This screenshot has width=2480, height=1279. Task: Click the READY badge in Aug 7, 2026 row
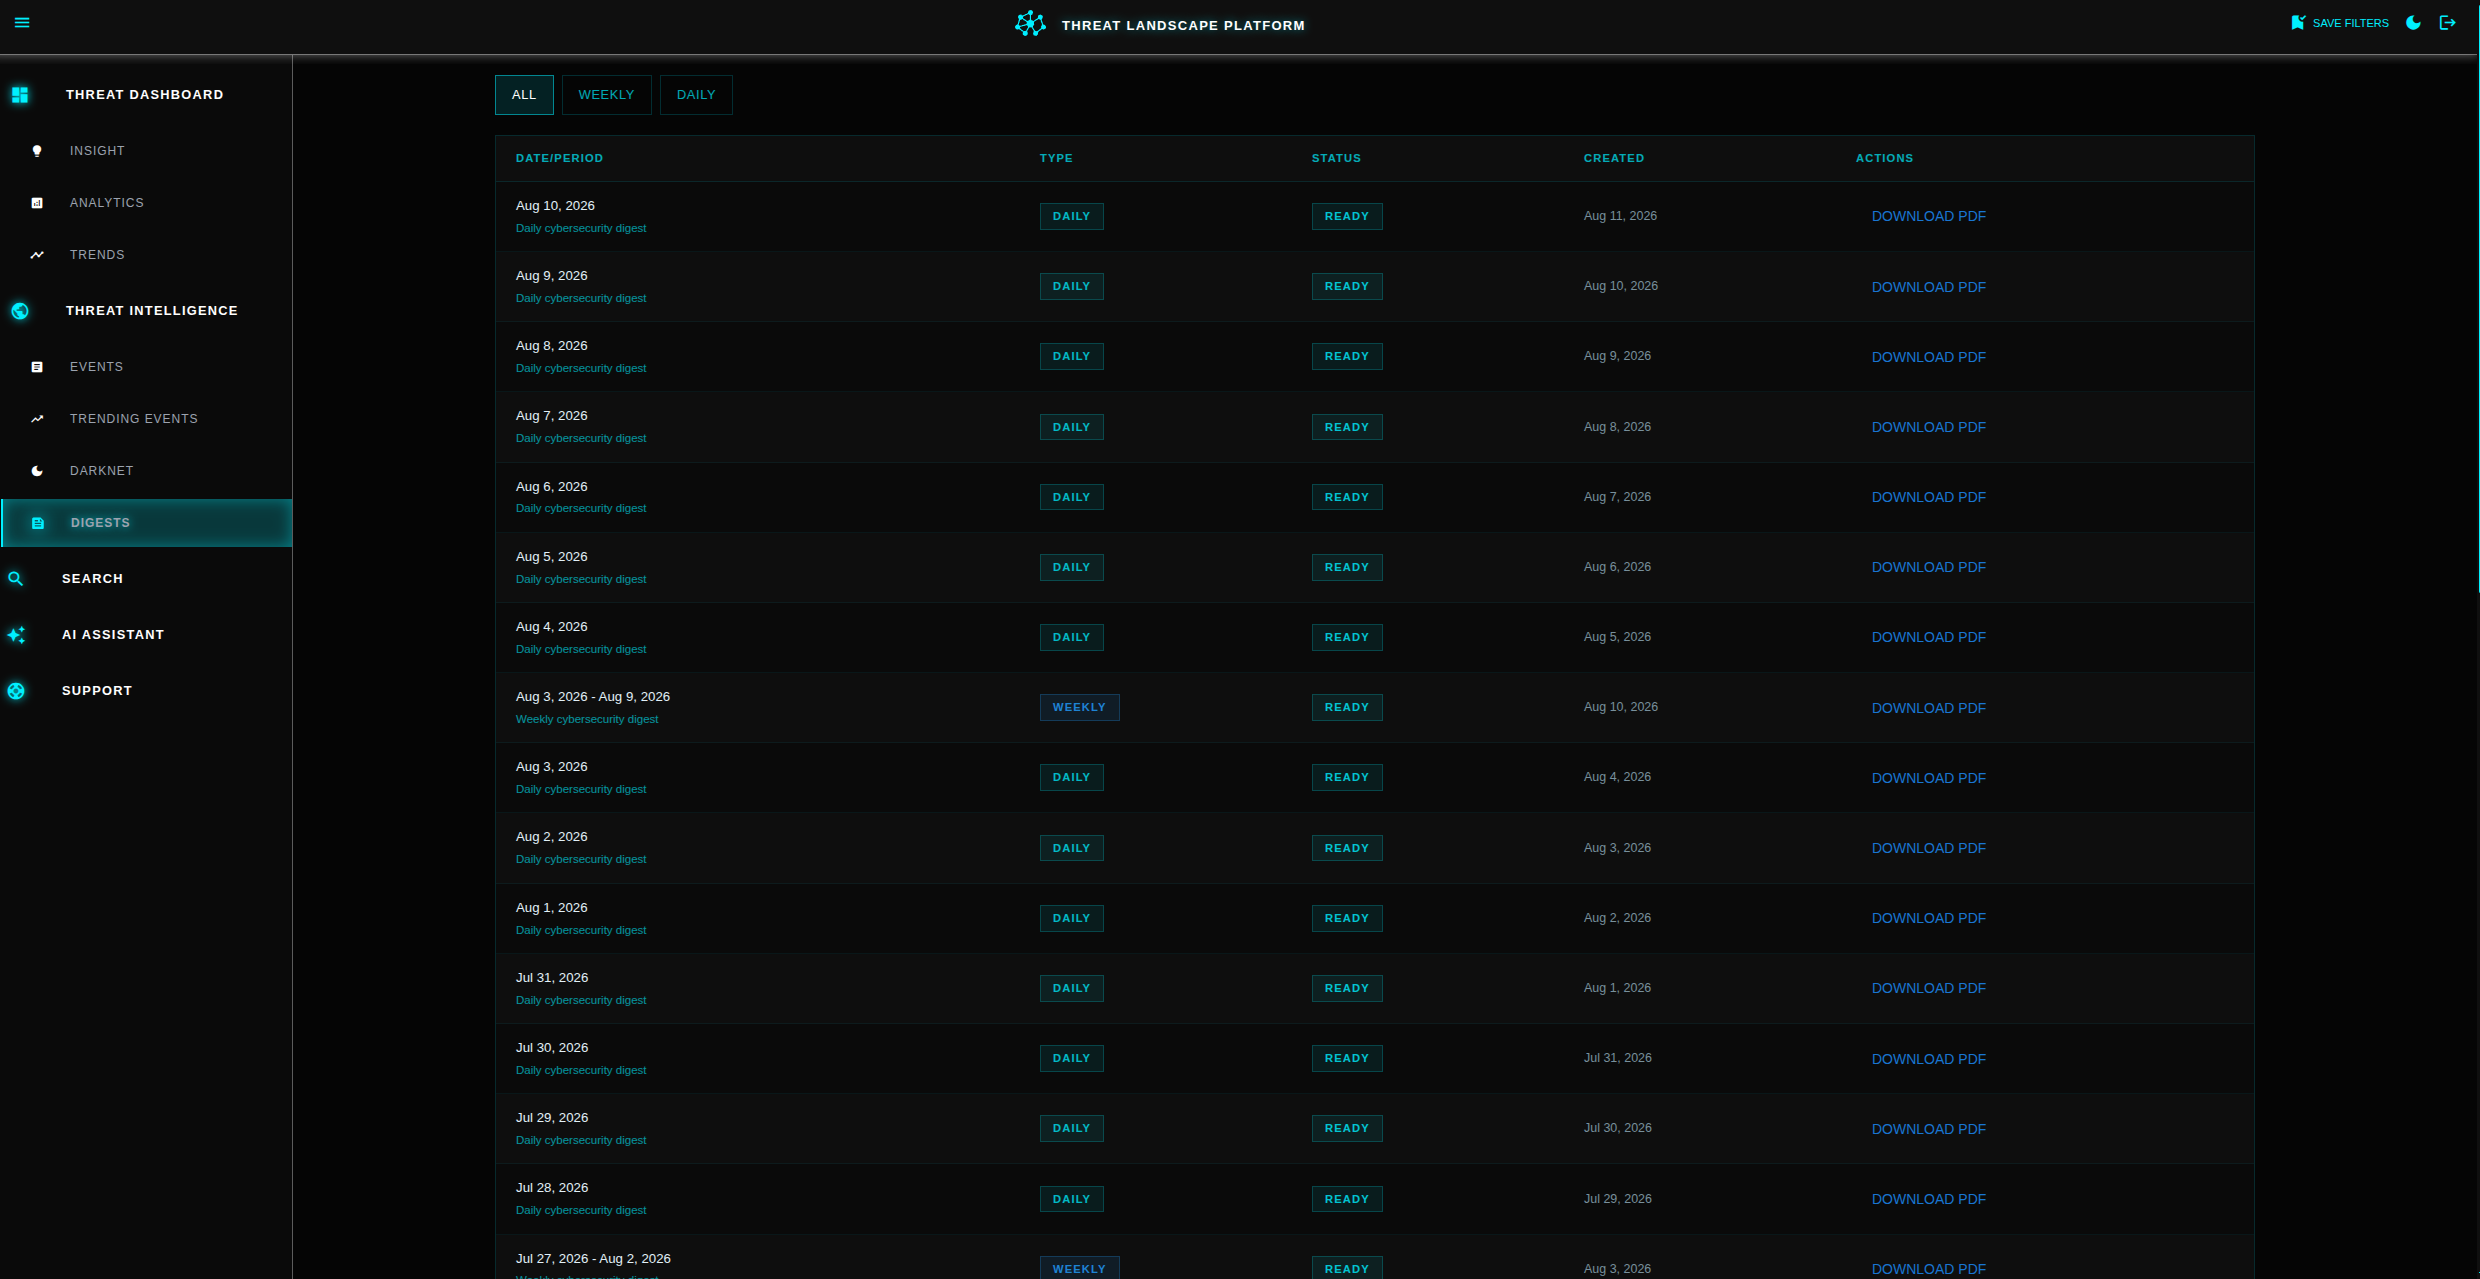[x=1346, y=427]
